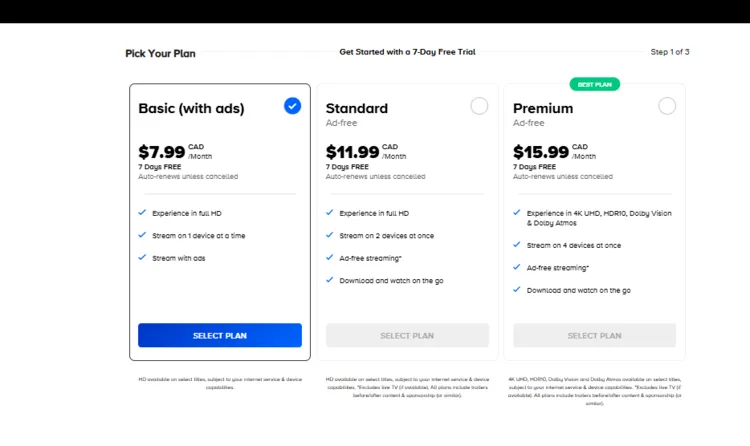The image size is (750, 446).
Task: Choose the Standard plan radio button
Action: click(479, 106)
